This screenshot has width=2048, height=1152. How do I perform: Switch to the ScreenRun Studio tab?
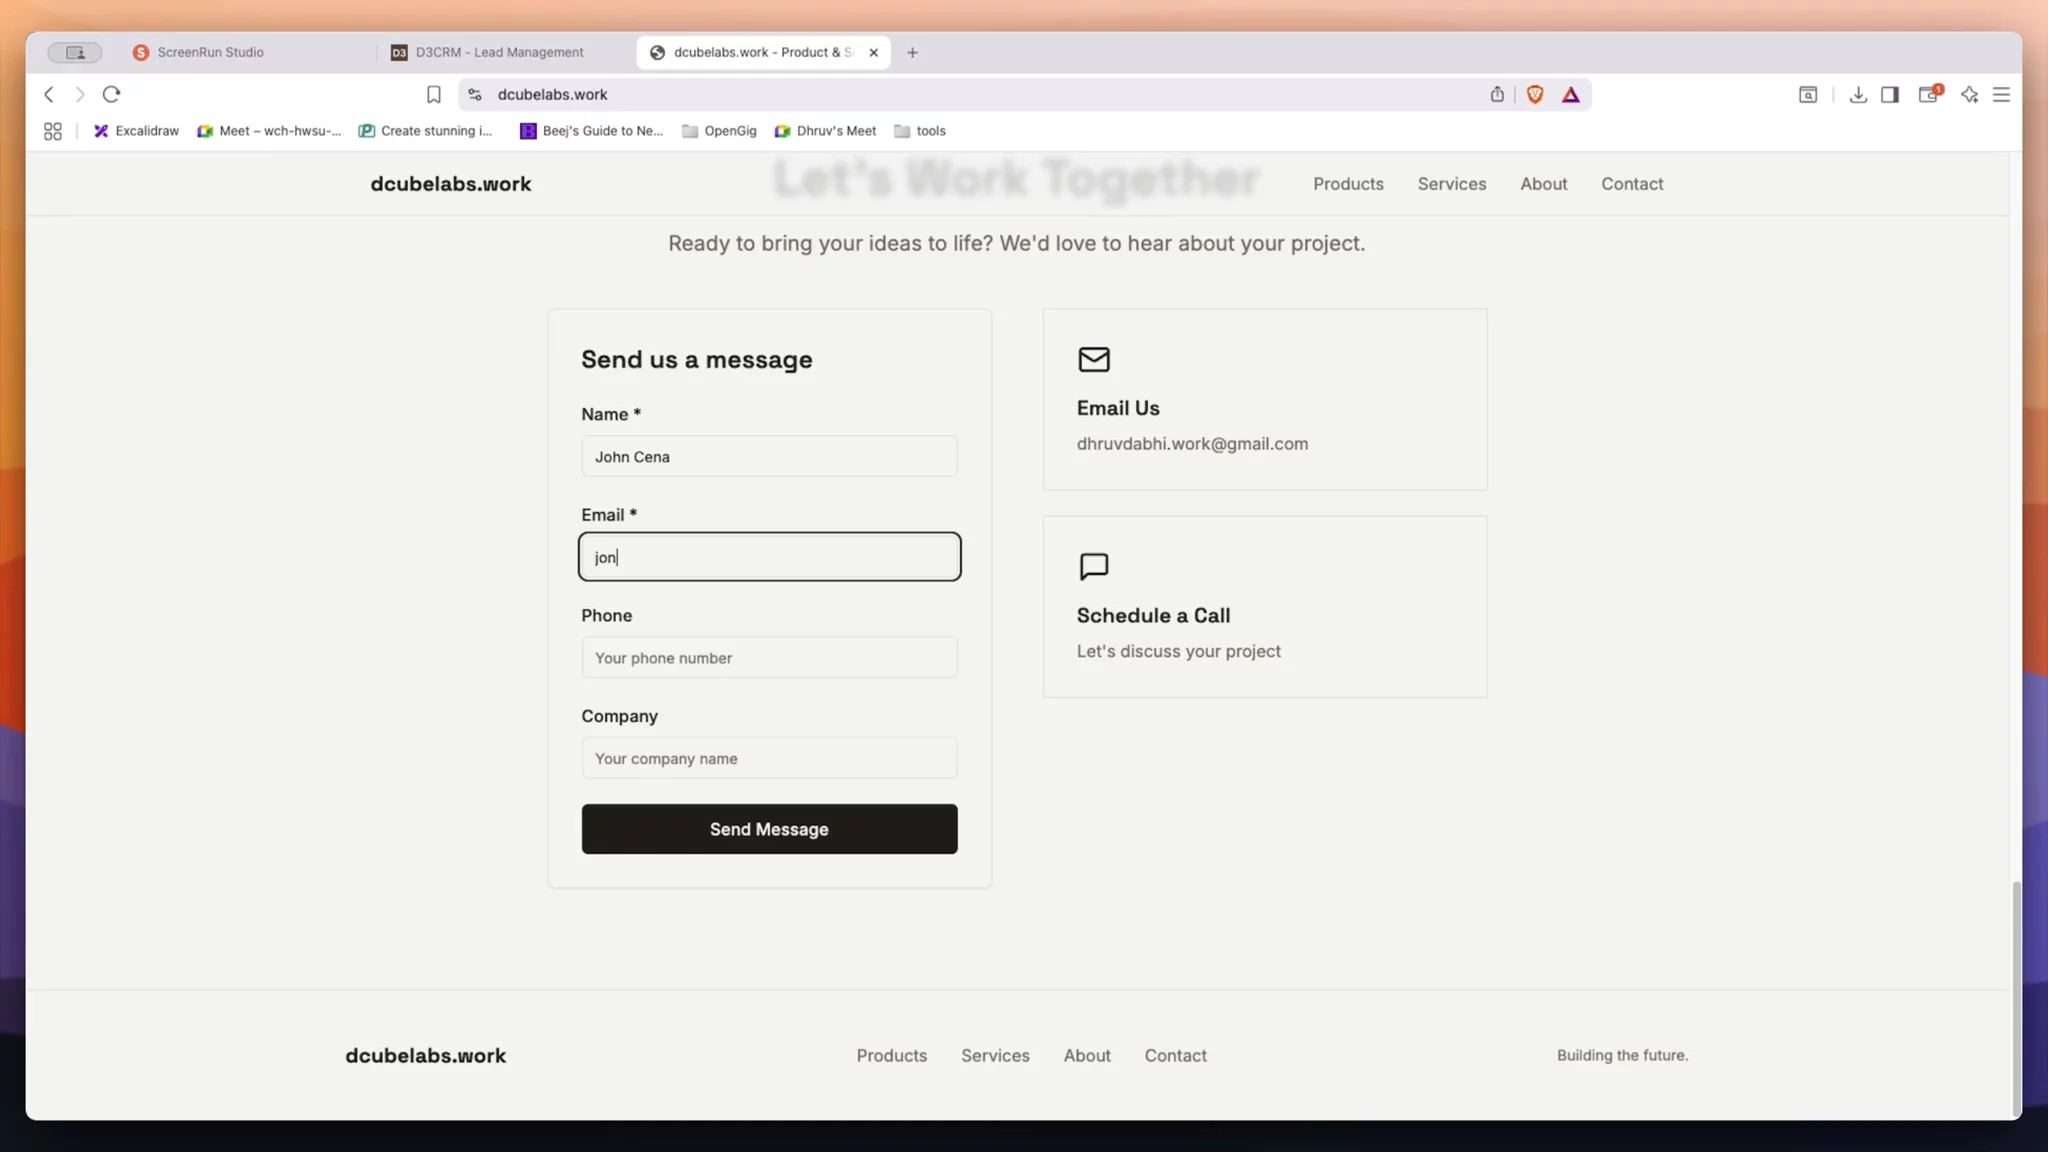click(x=210, y=52)
